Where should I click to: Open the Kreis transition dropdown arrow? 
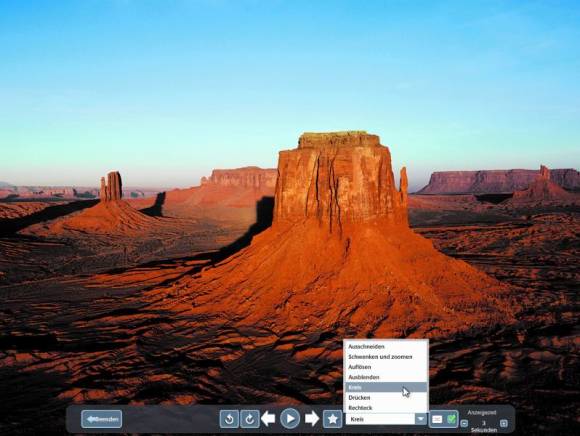421,419
